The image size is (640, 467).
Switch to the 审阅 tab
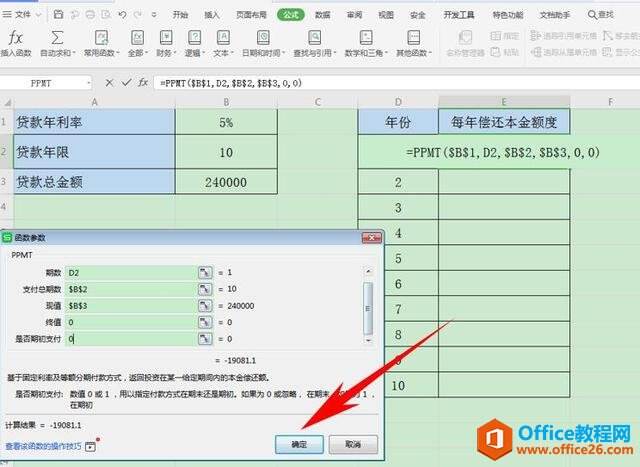coord(354,15)
